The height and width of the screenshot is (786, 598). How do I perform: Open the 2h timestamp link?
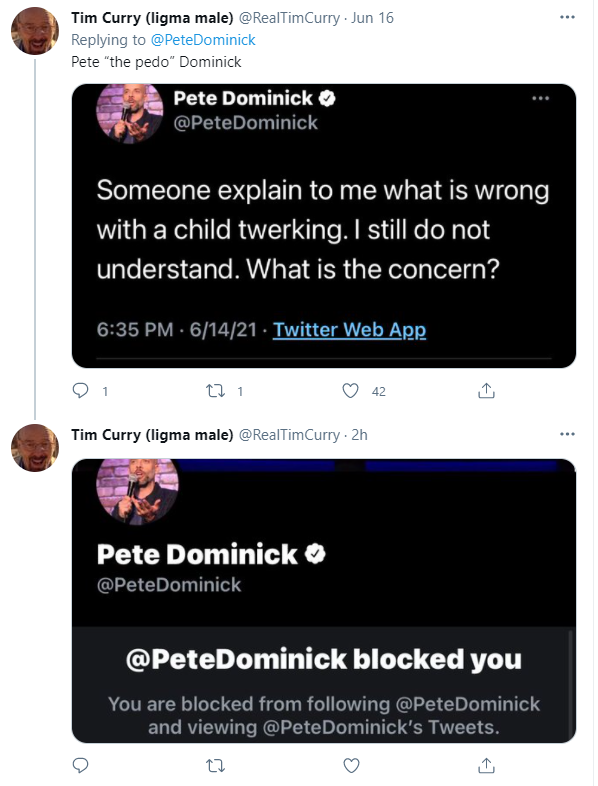(x=359, y=435)
